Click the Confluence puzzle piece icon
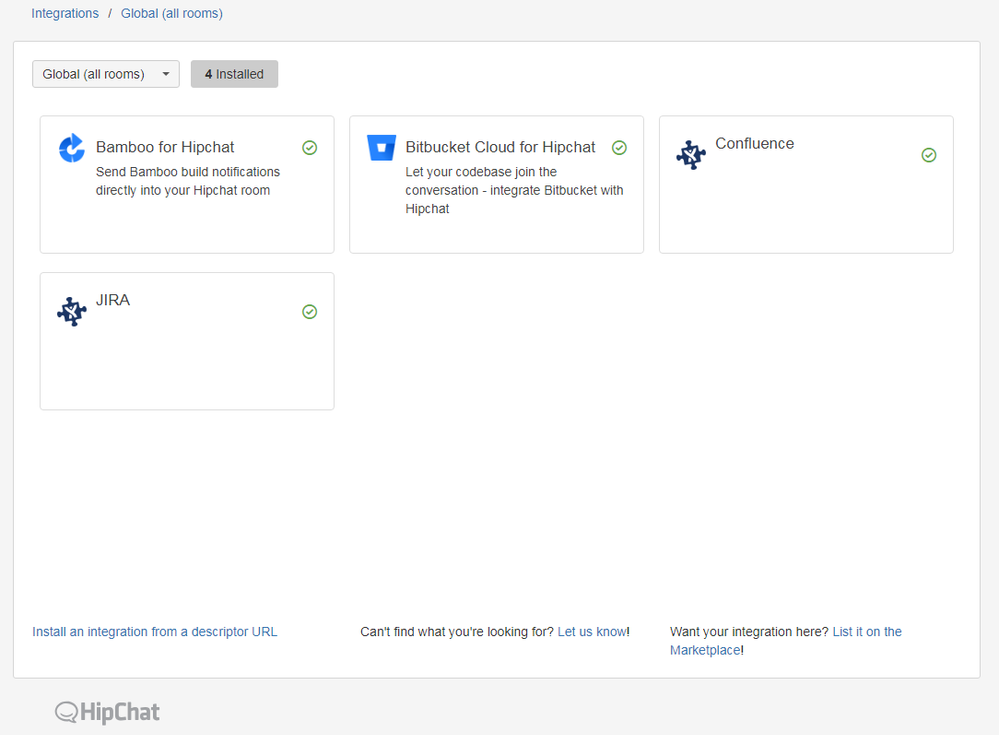The height and width of the screenshot is (735, 999). tap(691, 155)
